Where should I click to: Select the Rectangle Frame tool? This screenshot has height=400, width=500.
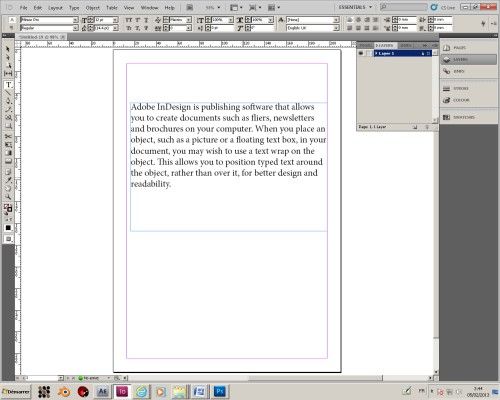tap(8, 117)
